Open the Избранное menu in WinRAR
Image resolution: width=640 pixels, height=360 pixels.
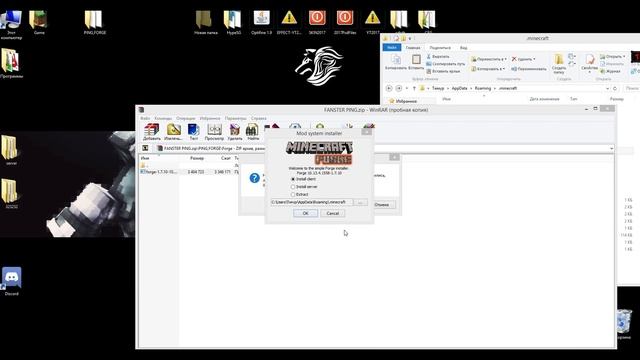(x=210, y=118)
